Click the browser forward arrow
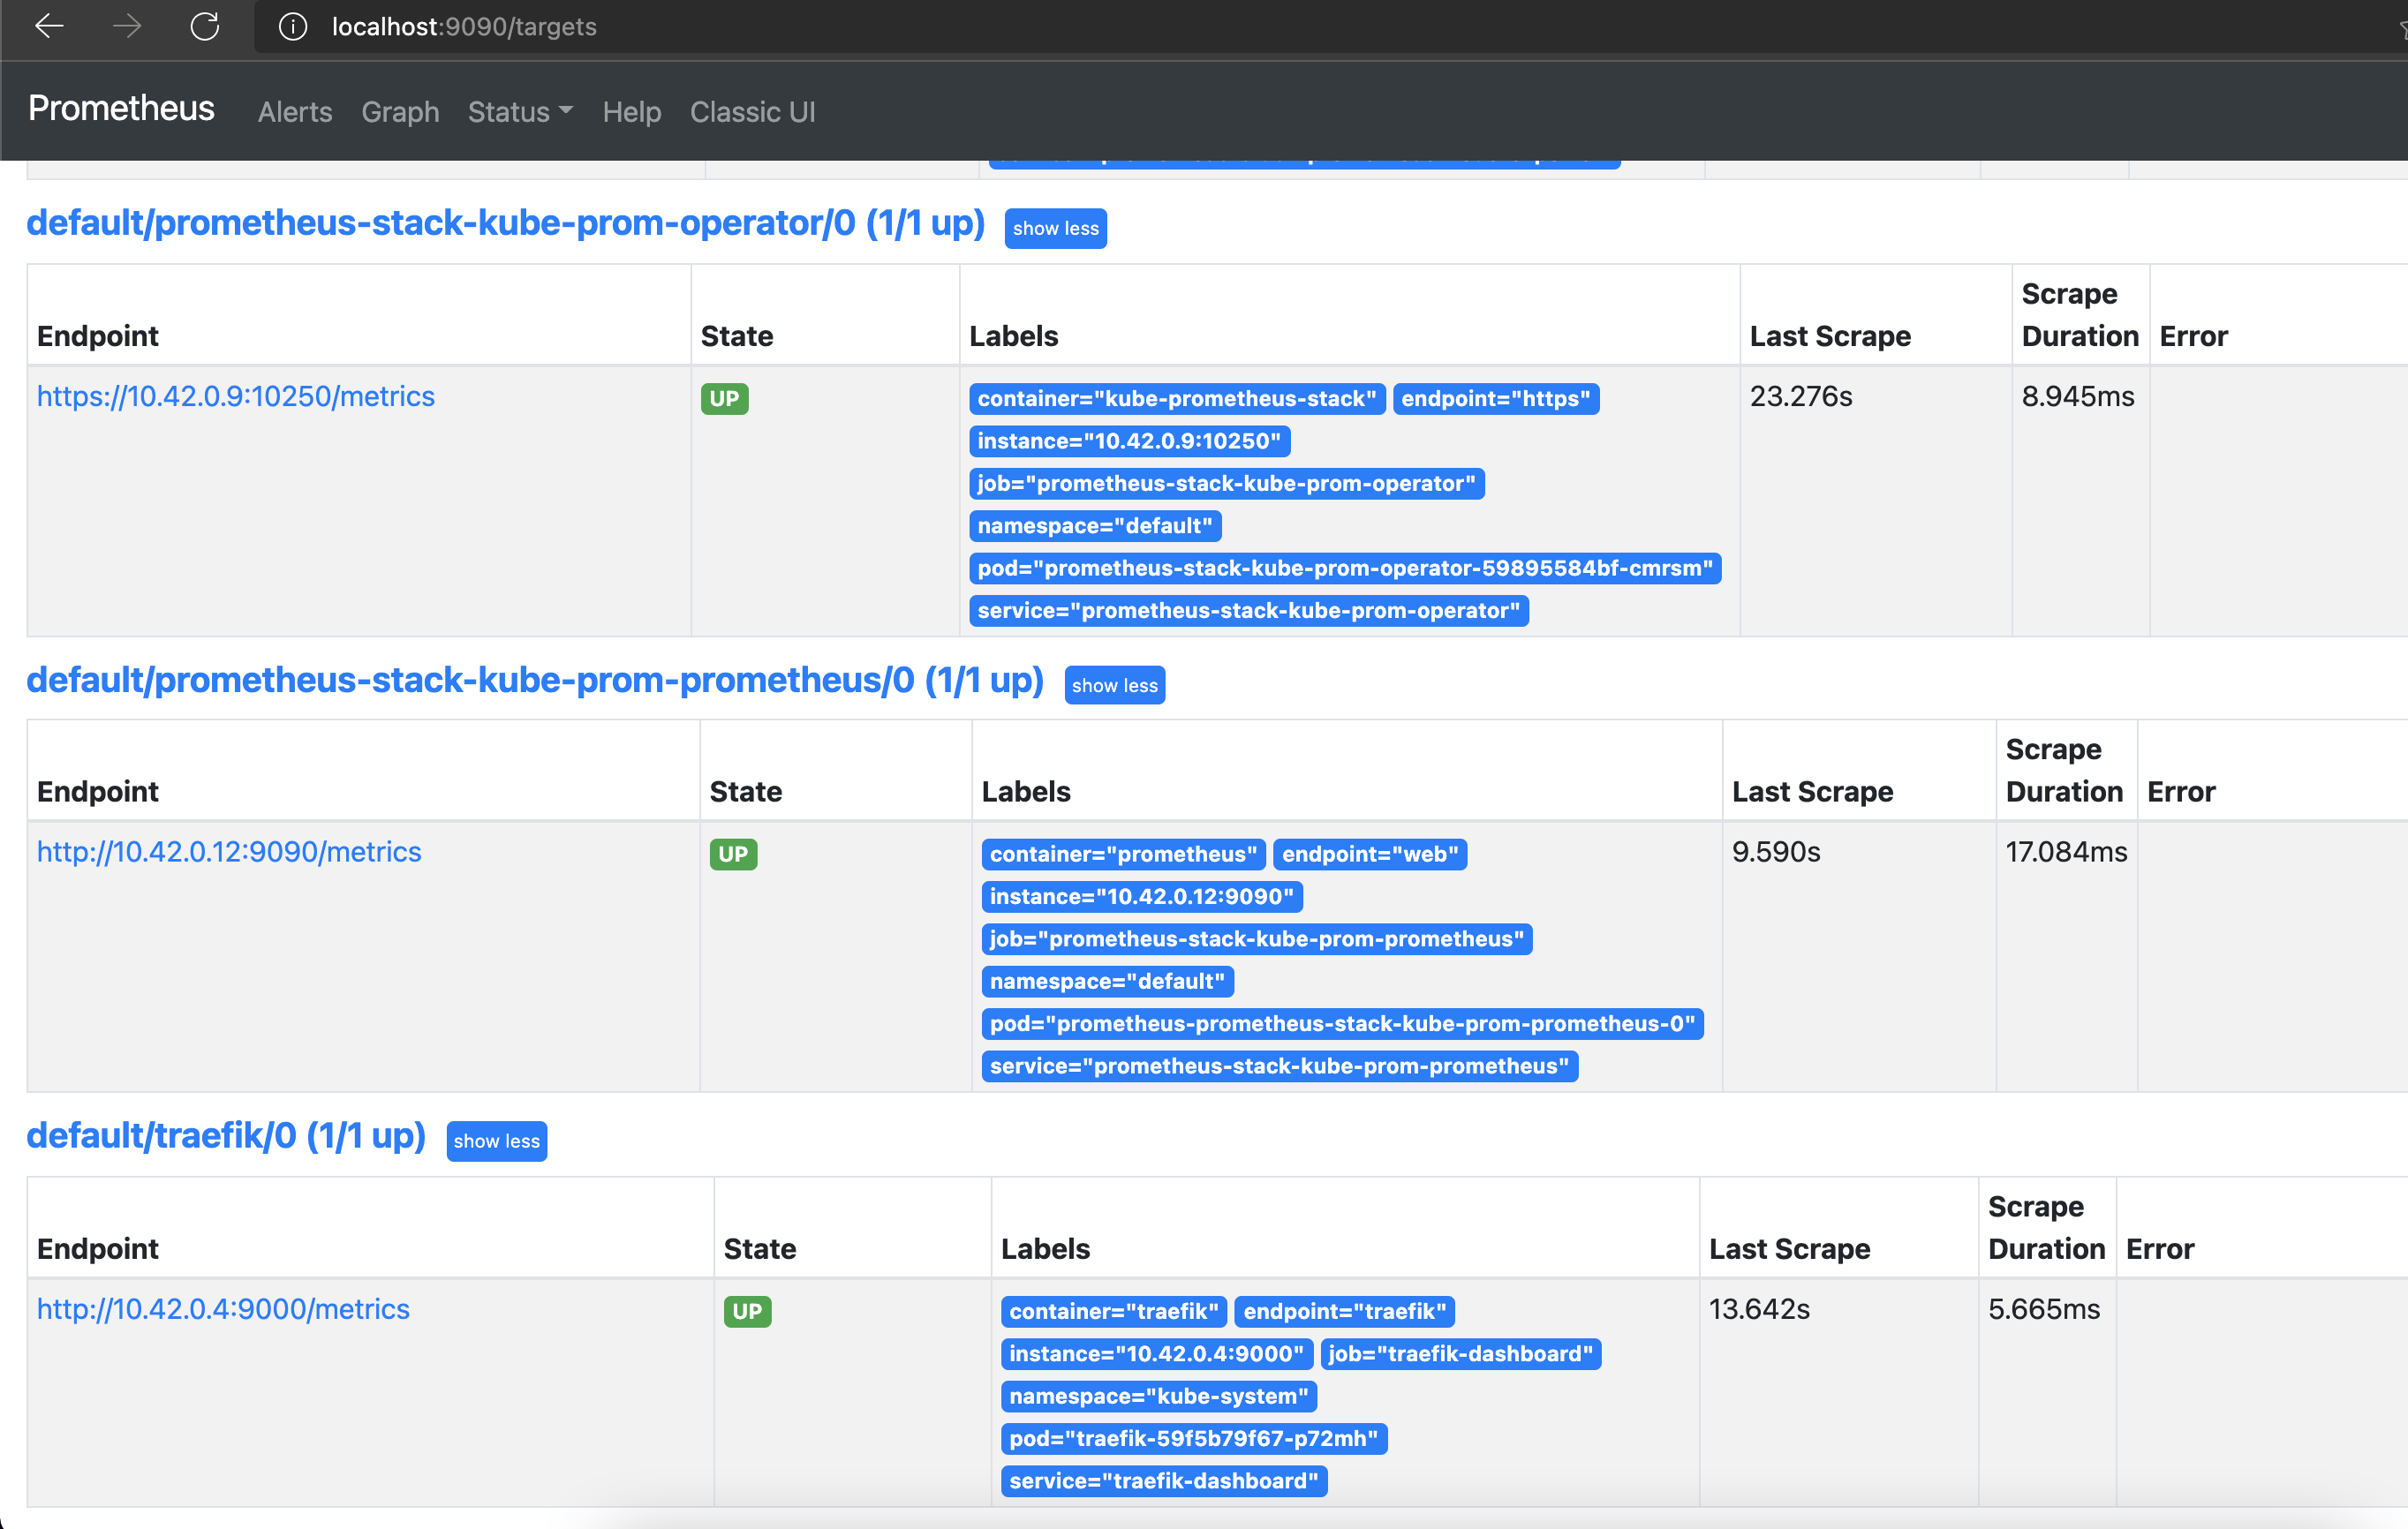The image size is (2408, 1529). click(x=127, y=26)
